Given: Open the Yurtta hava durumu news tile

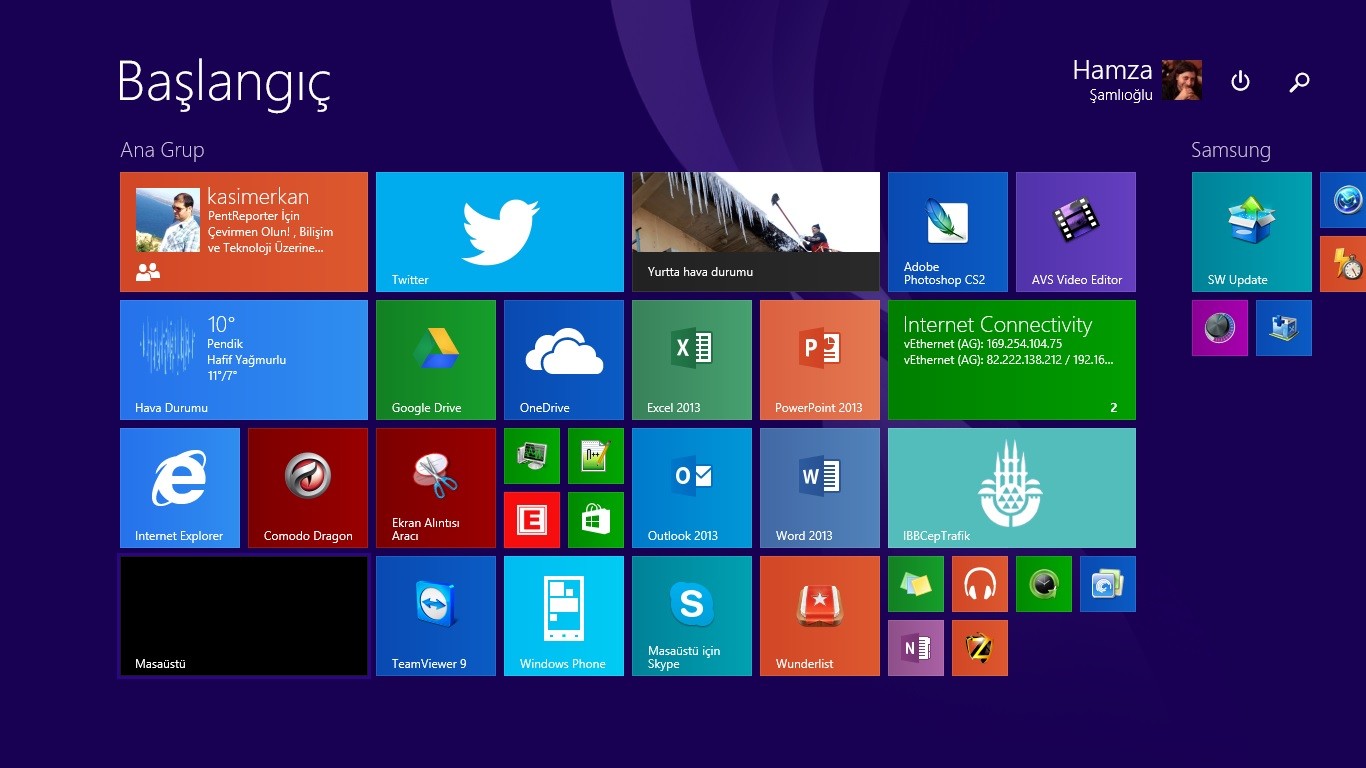Looking at the screenshot, I should pos(756,232).
